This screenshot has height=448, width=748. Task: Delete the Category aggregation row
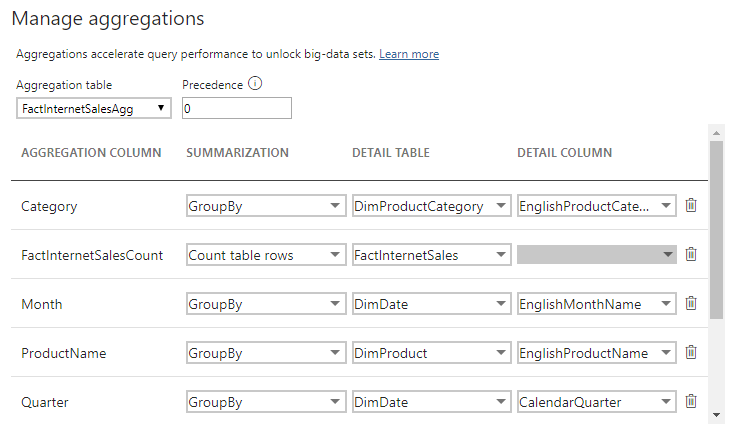click(691, 206)
